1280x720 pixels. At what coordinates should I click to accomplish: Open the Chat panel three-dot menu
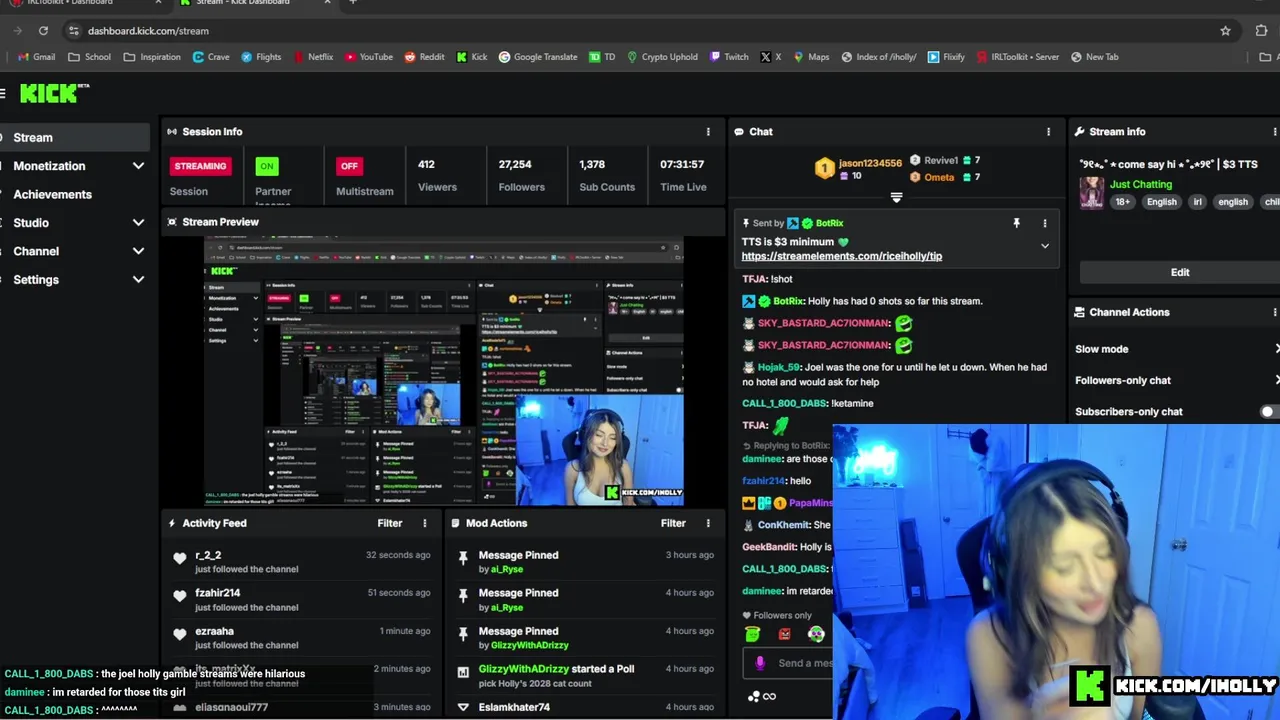tap(1048, 132)
